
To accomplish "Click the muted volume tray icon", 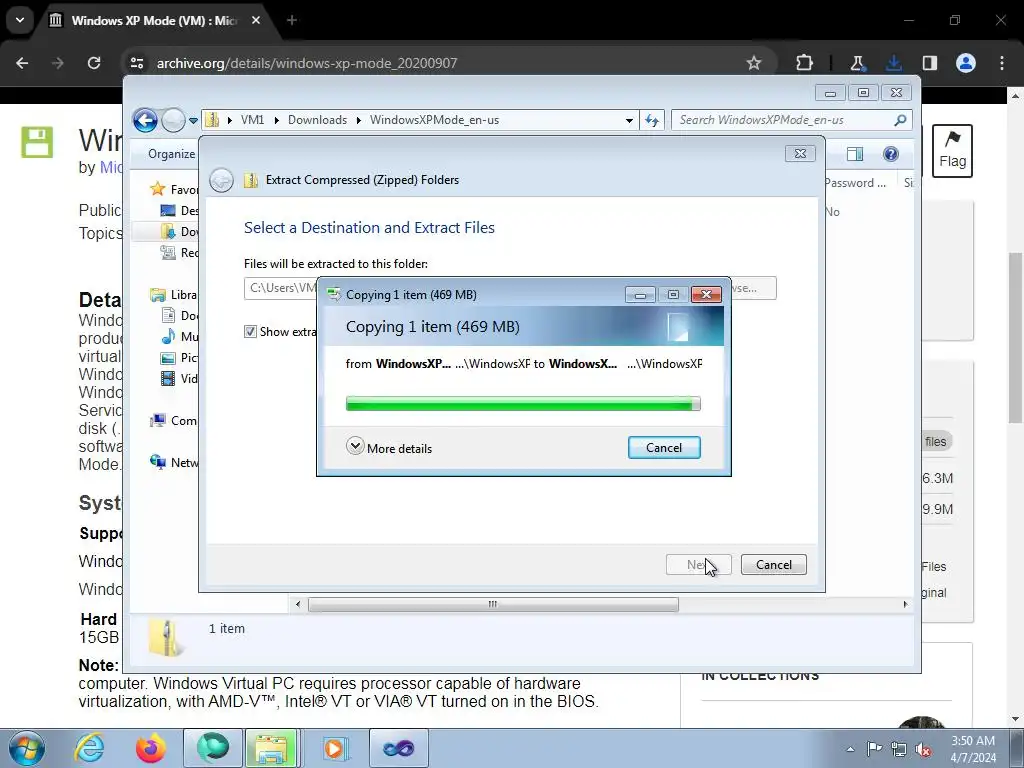I will click(923, 749).
